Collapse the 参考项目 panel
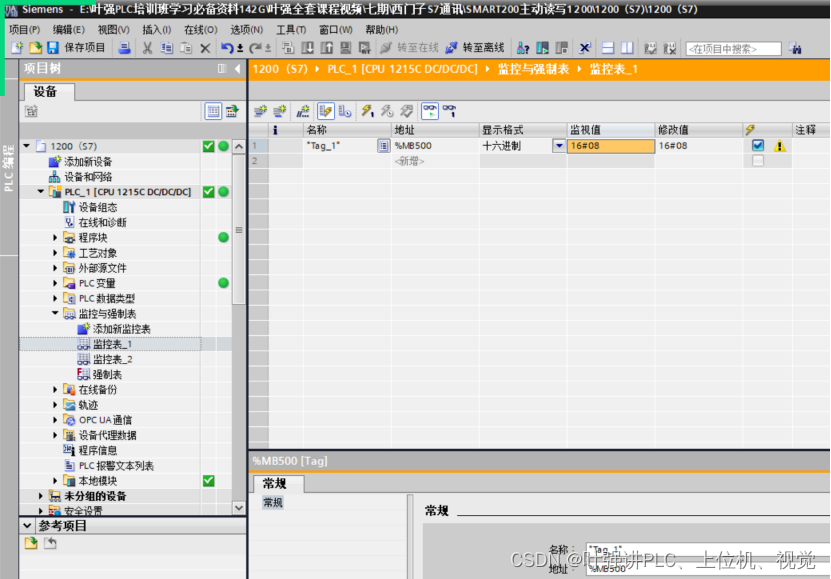Screen dimensions: 831x579 click(x=27, y=525)
